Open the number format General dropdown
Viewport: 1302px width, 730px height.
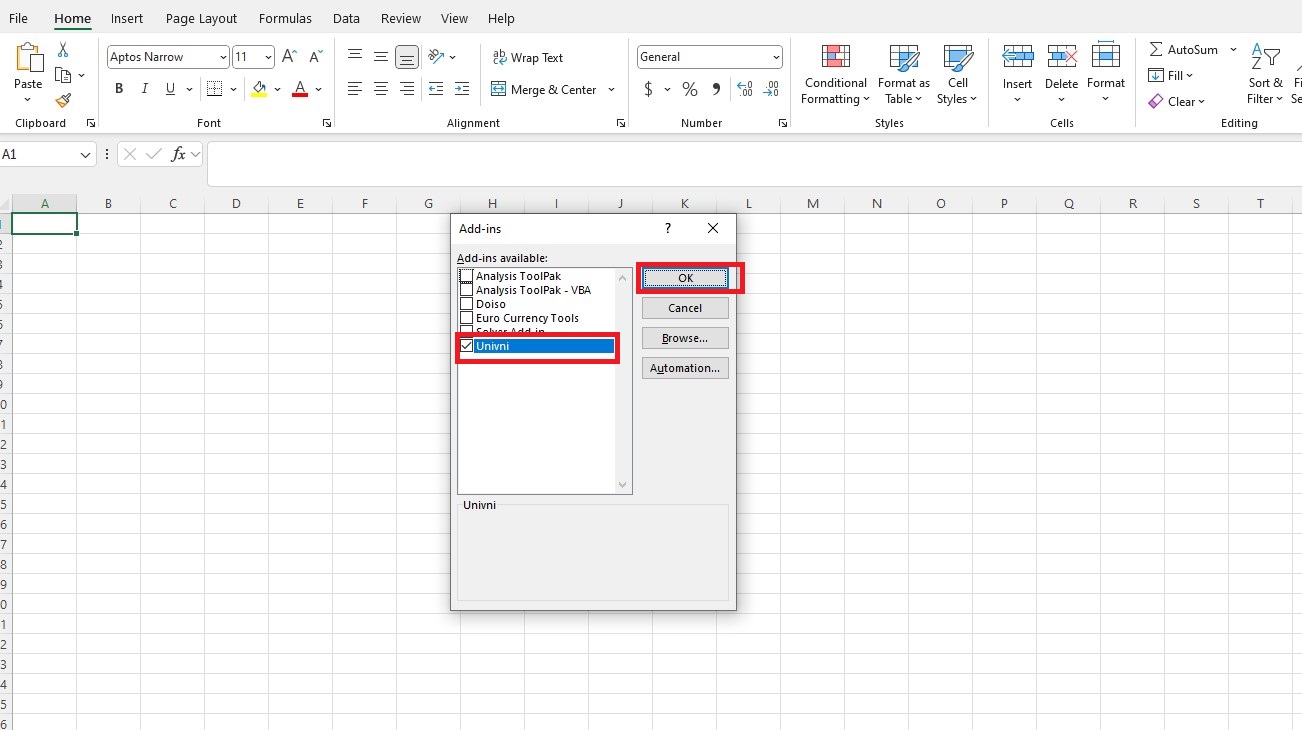coord(776,57)
